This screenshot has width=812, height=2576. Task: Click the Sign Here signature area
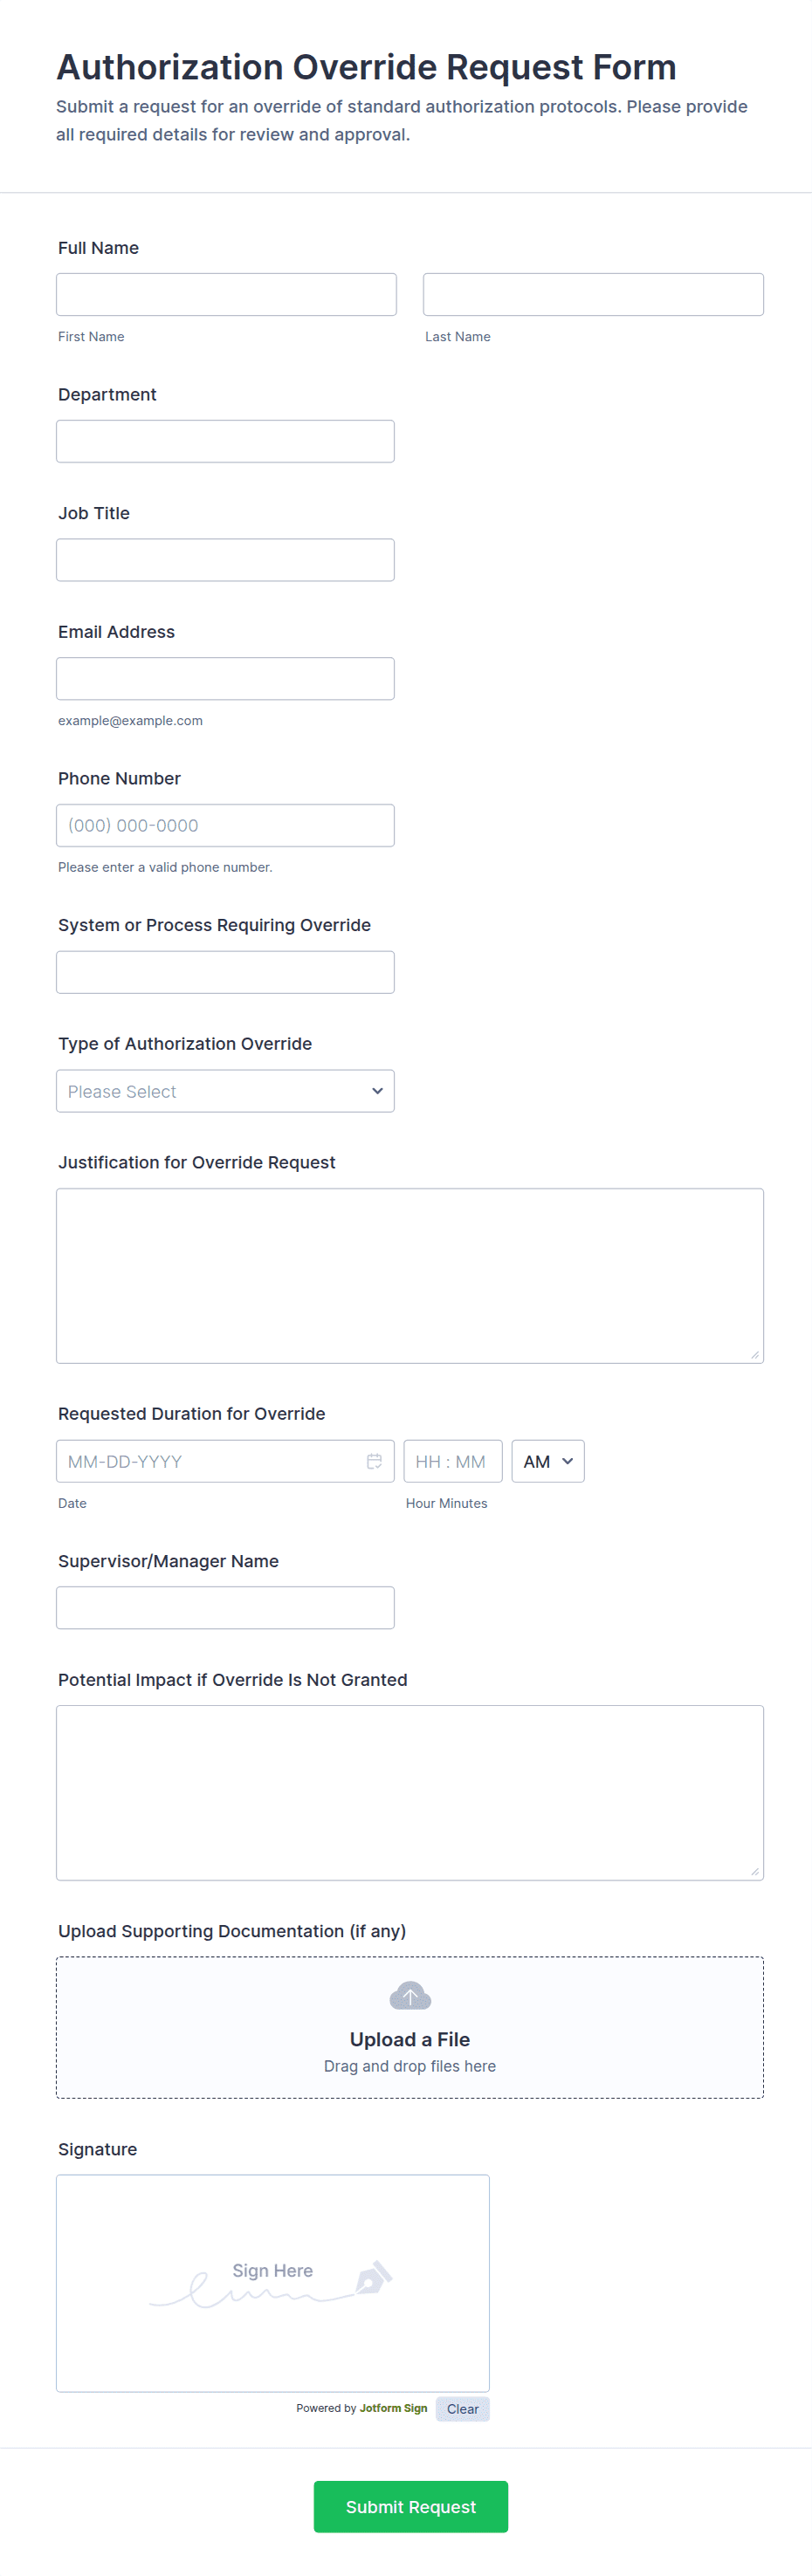coord(272,2282)
